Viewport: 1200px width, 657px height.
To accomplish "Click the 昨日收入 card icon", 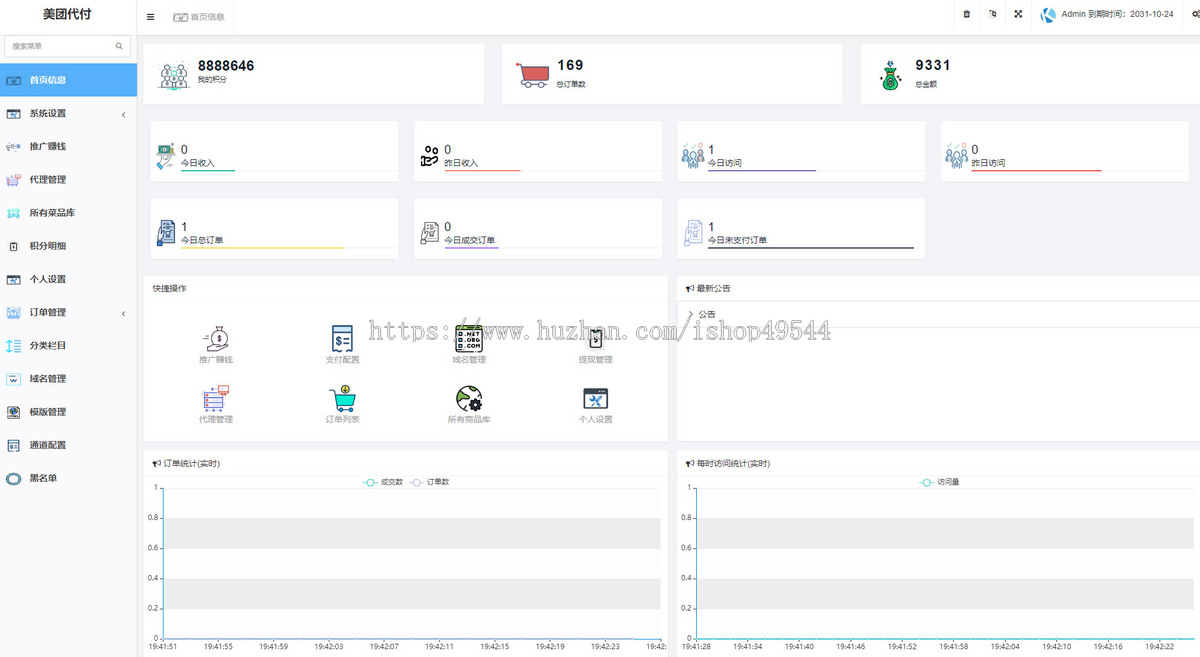I will tap(430, 155).
